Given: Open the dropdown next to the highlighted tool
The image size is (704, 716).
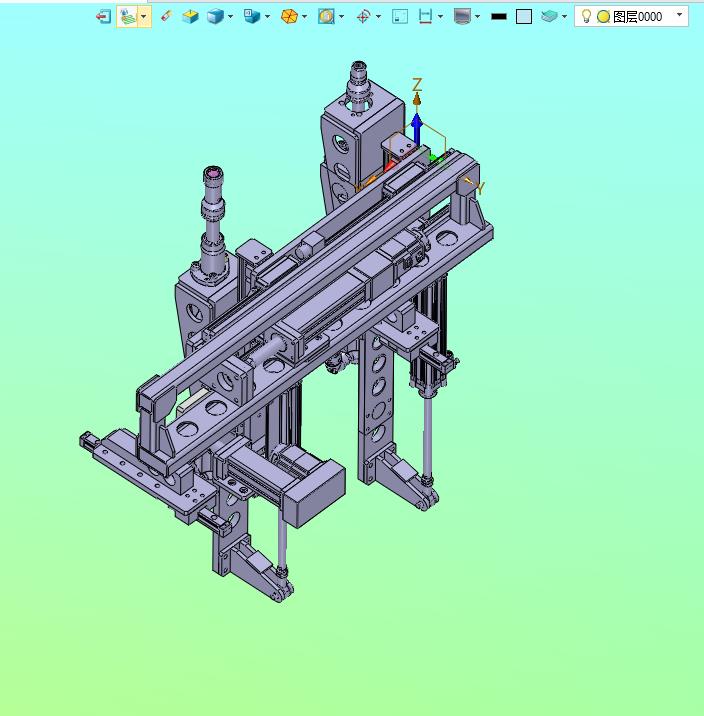Looking at the screenshot, I should tap(144, 17).
